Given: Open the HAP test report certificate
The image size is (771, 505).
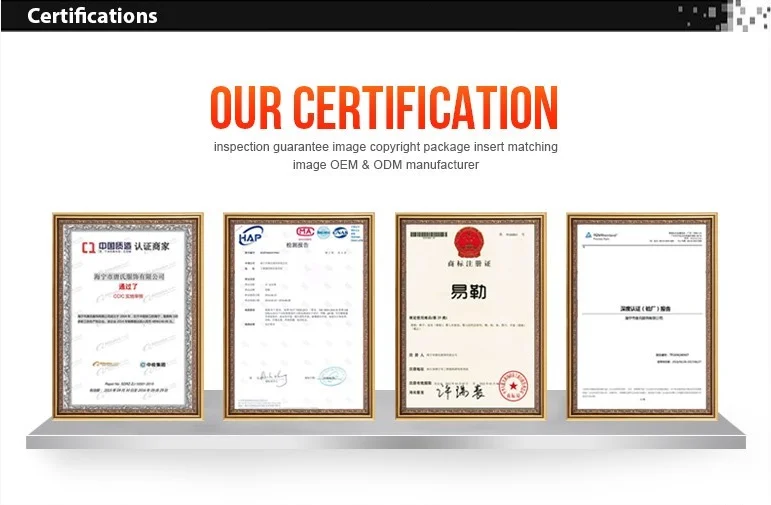Looking at the screenshot, I should (299, 316).
